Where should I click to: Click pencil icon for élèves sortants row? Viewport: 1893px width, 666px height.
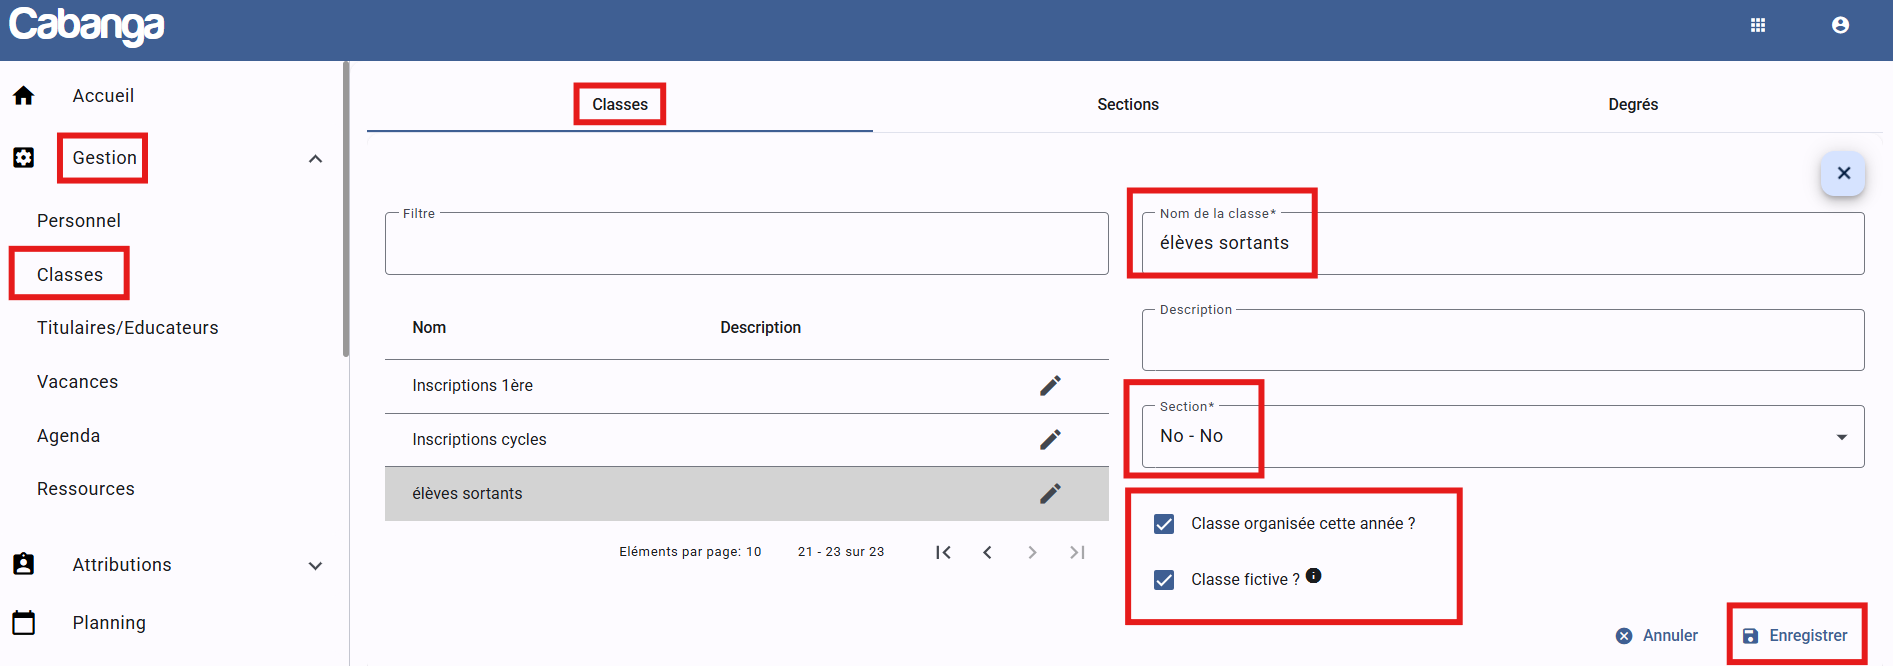pyautogui.click(x=1050, y=494)
